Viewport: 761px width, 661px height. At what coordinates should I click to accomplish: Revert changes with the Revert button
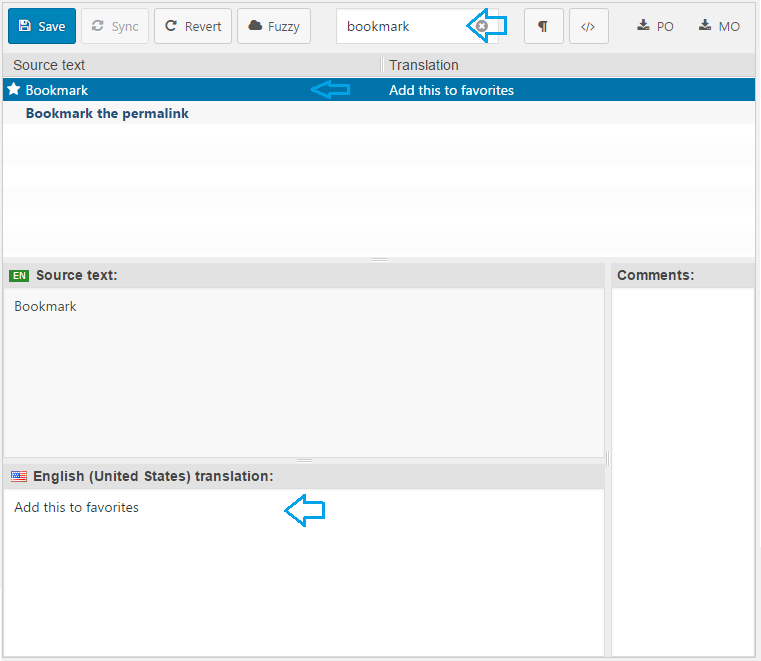(x=193, y=26)
